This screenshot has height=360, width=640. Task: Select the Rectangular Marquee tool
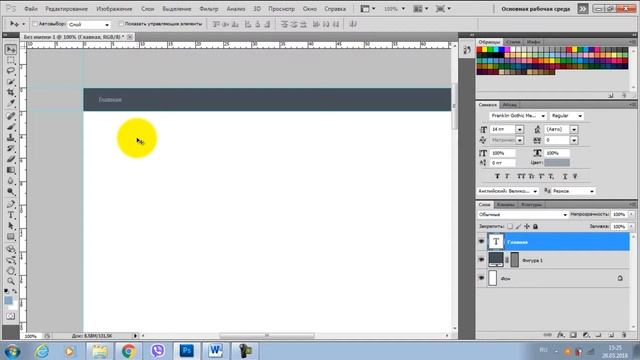[x=11, y=60]
